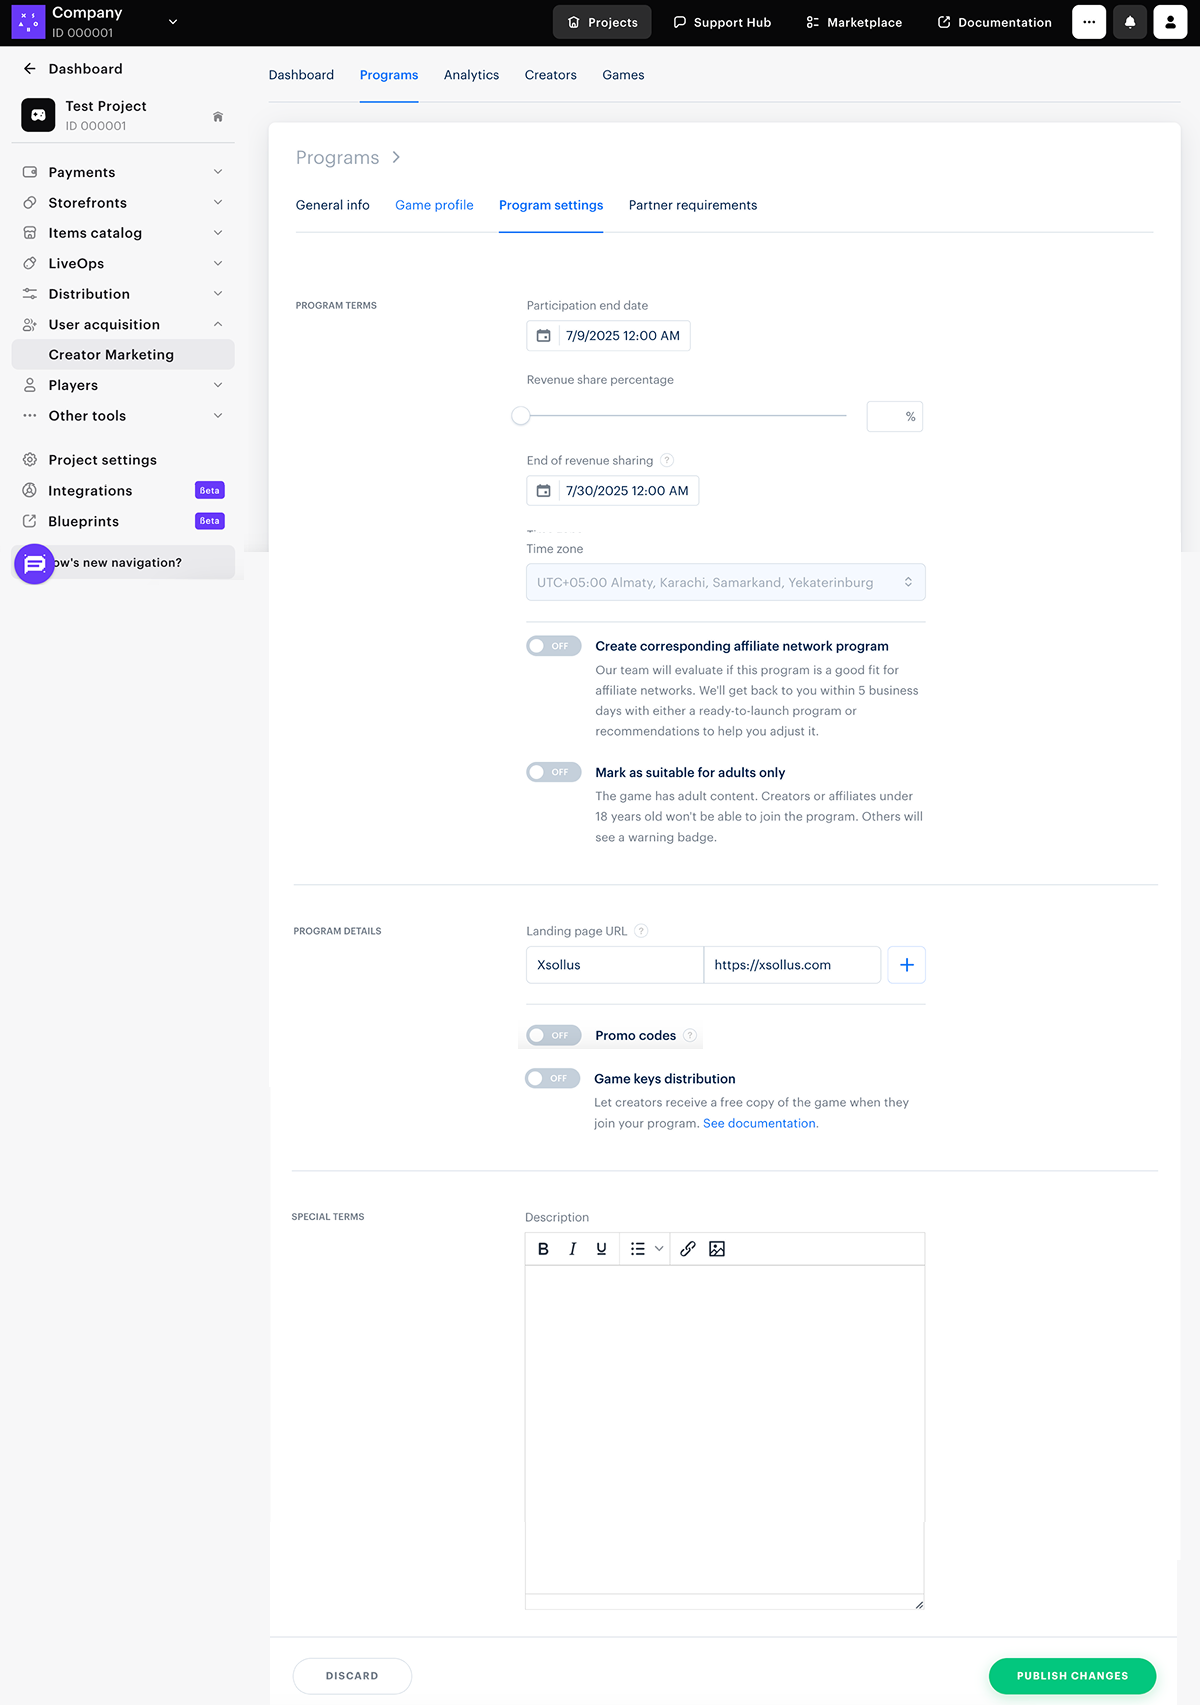Insert a link in the description editor
Screen dimensions: 1200x1705
pos(688,1249)
